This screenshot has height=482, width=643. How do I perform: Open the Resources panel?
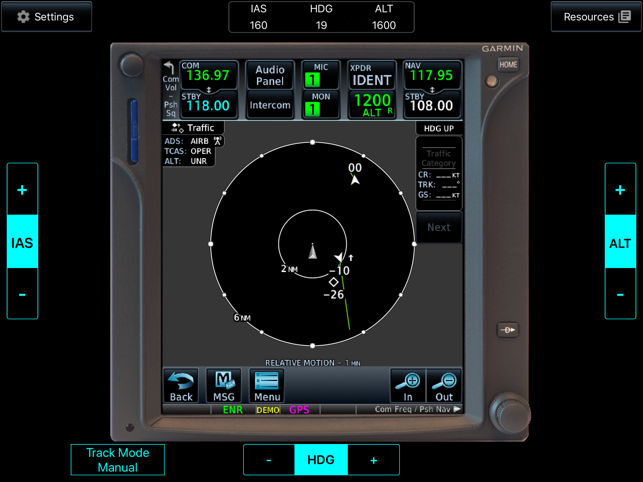pos(596,17)
